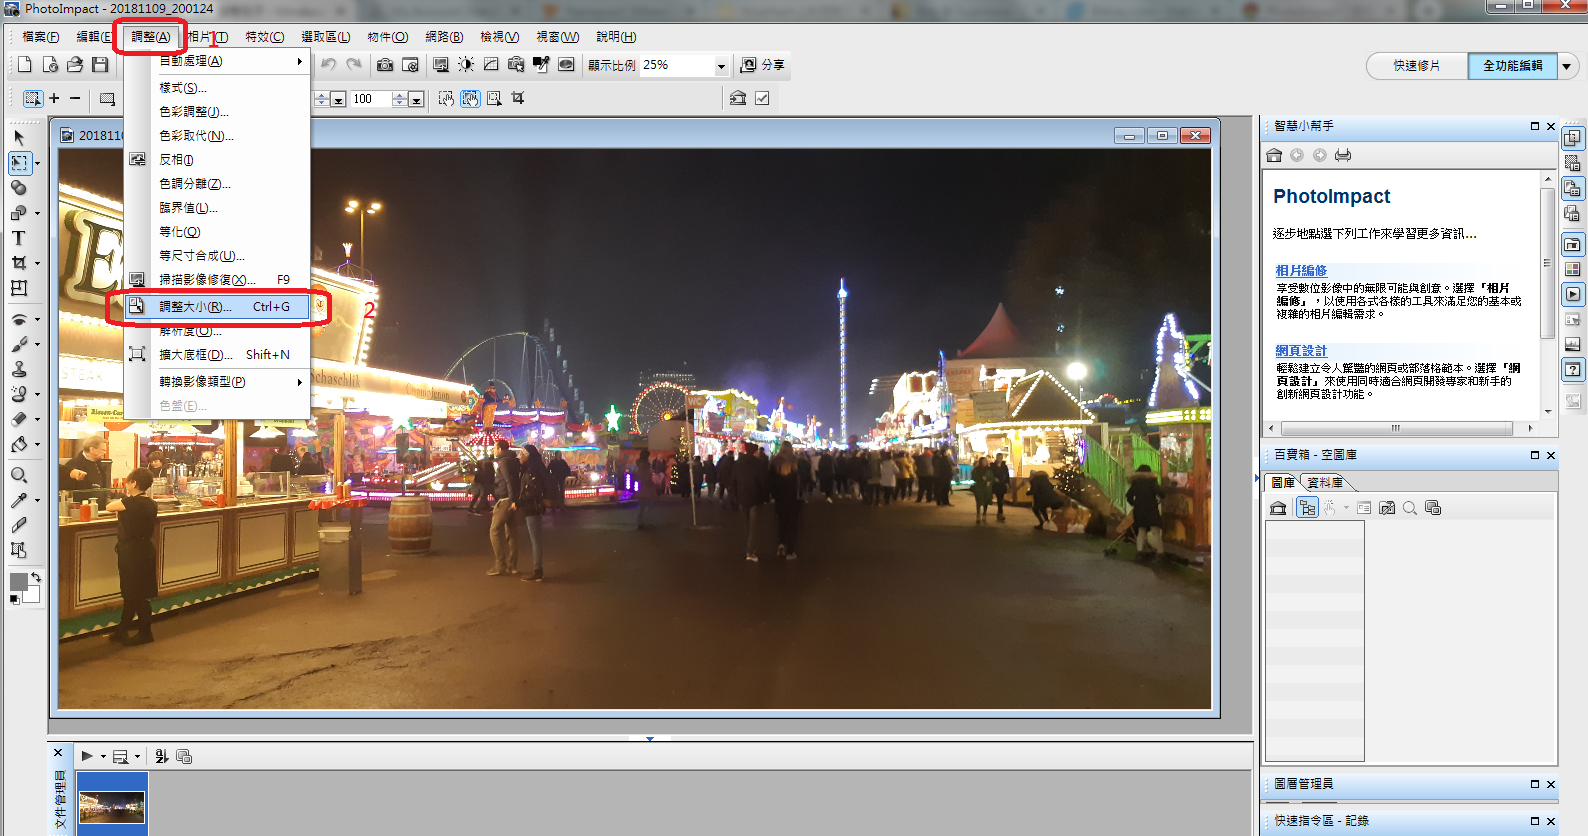Expand the document manager view dropdown
Screen dimensions: 1588x836
click(x=136, y=757)
